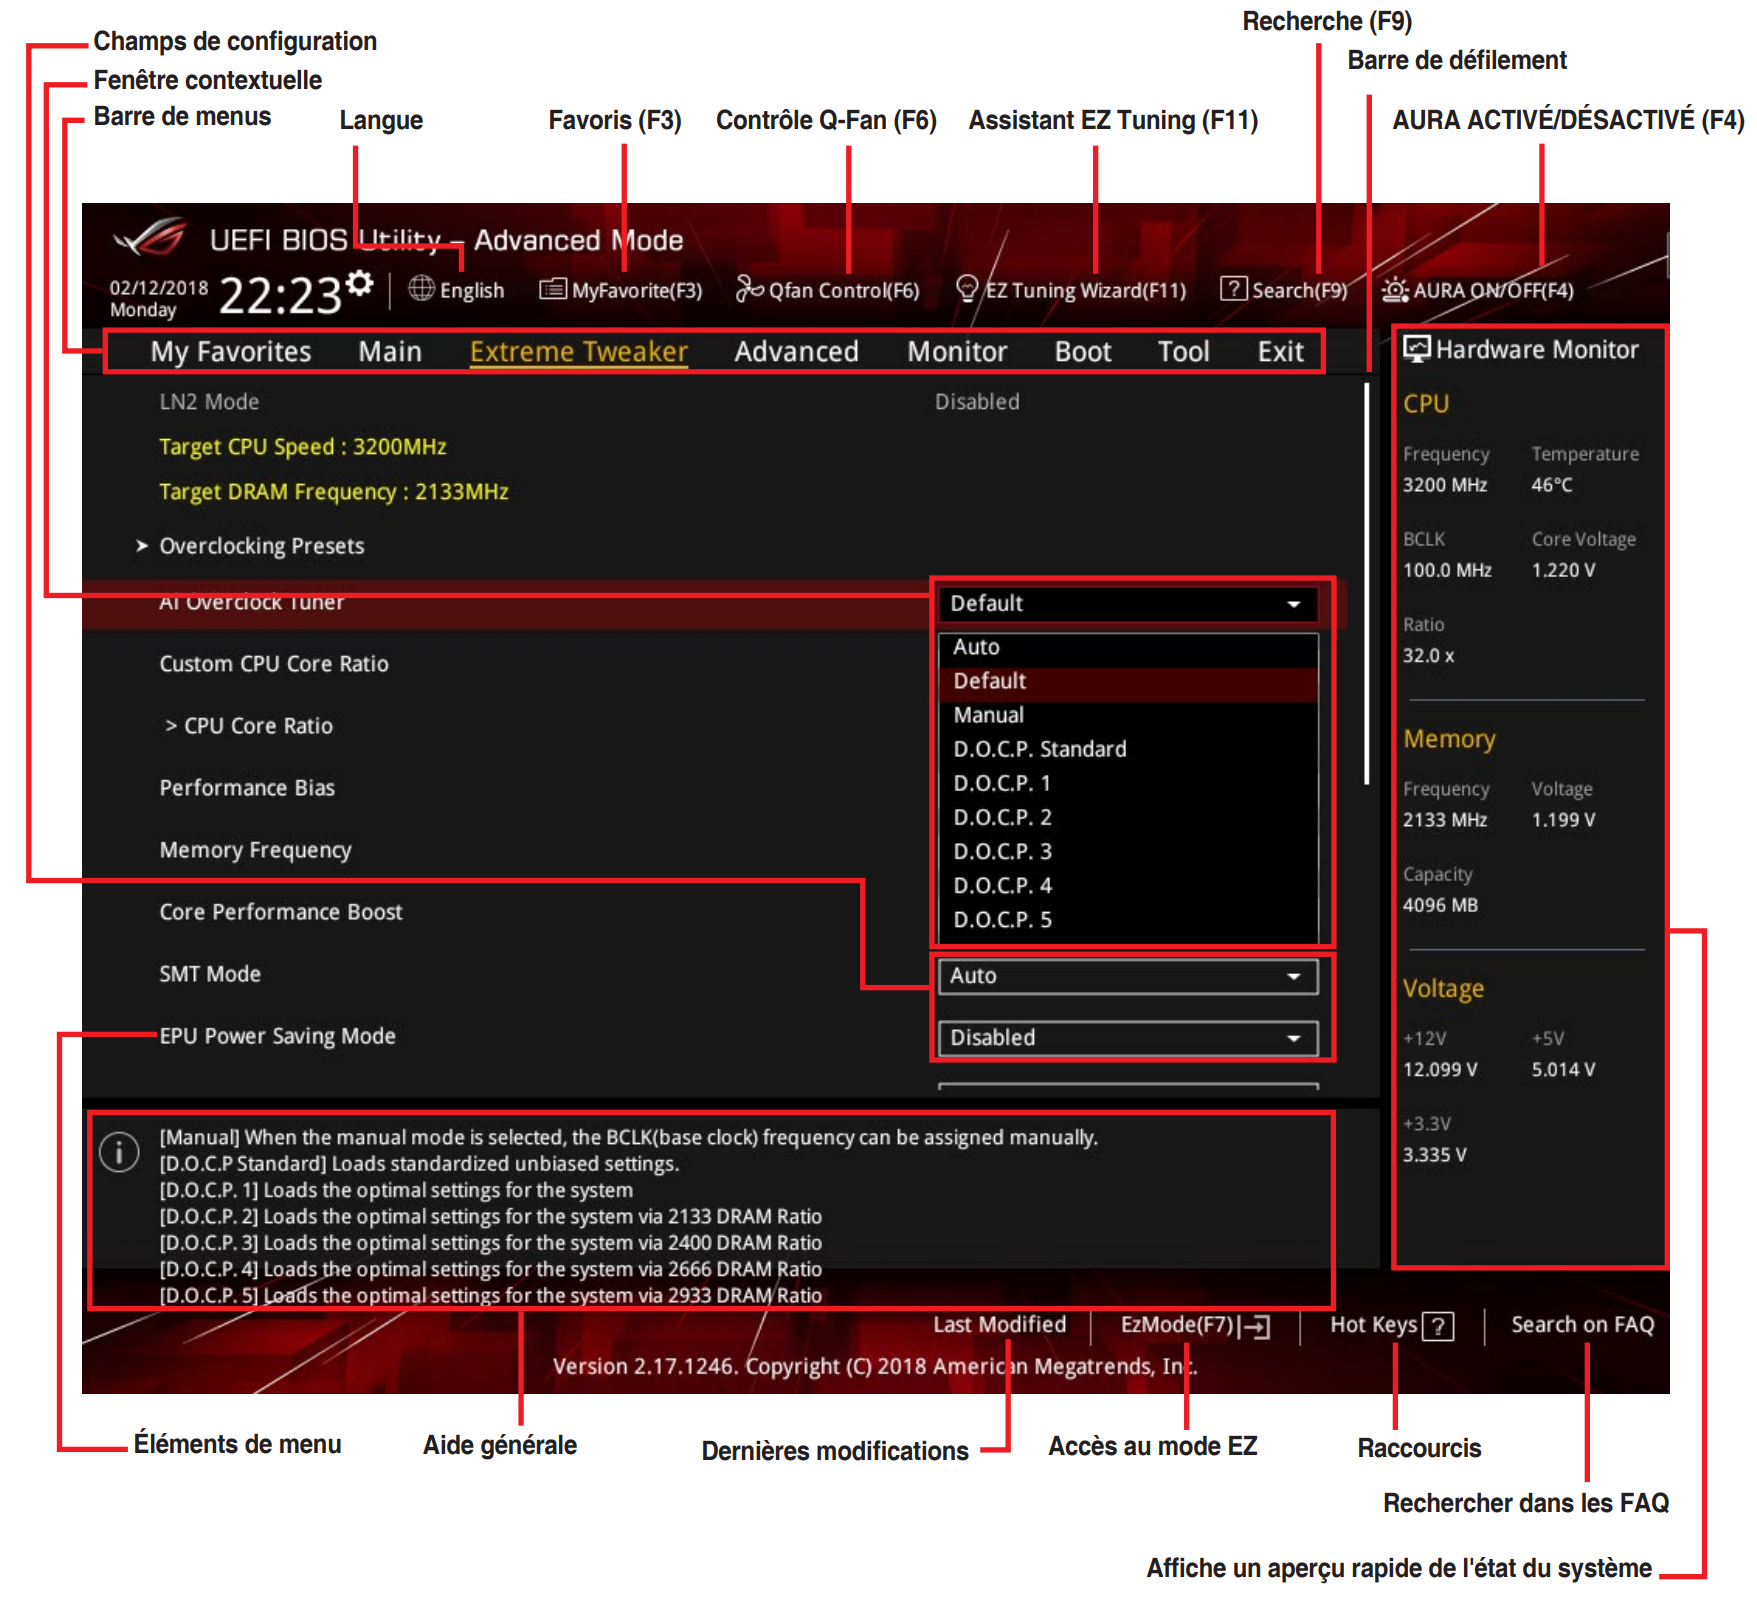Click the MyFavorite list icon
Viewport: 1757px width, 1603px height.
click(553, 289)
